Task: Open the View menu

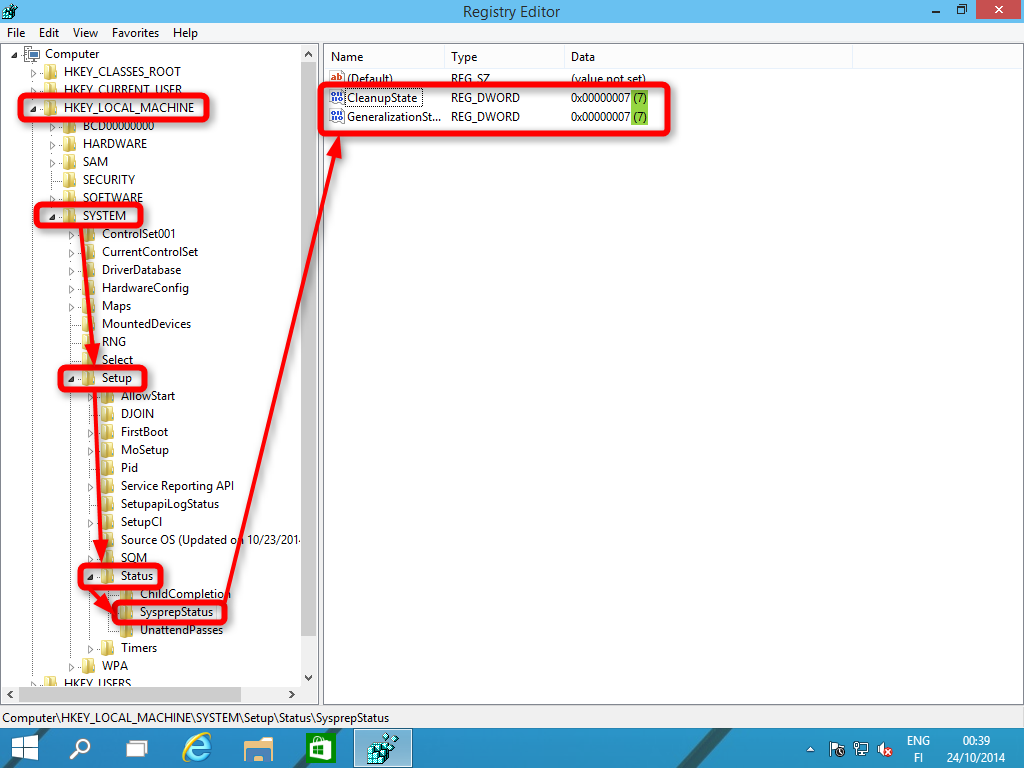Action: tap(86, 33)
